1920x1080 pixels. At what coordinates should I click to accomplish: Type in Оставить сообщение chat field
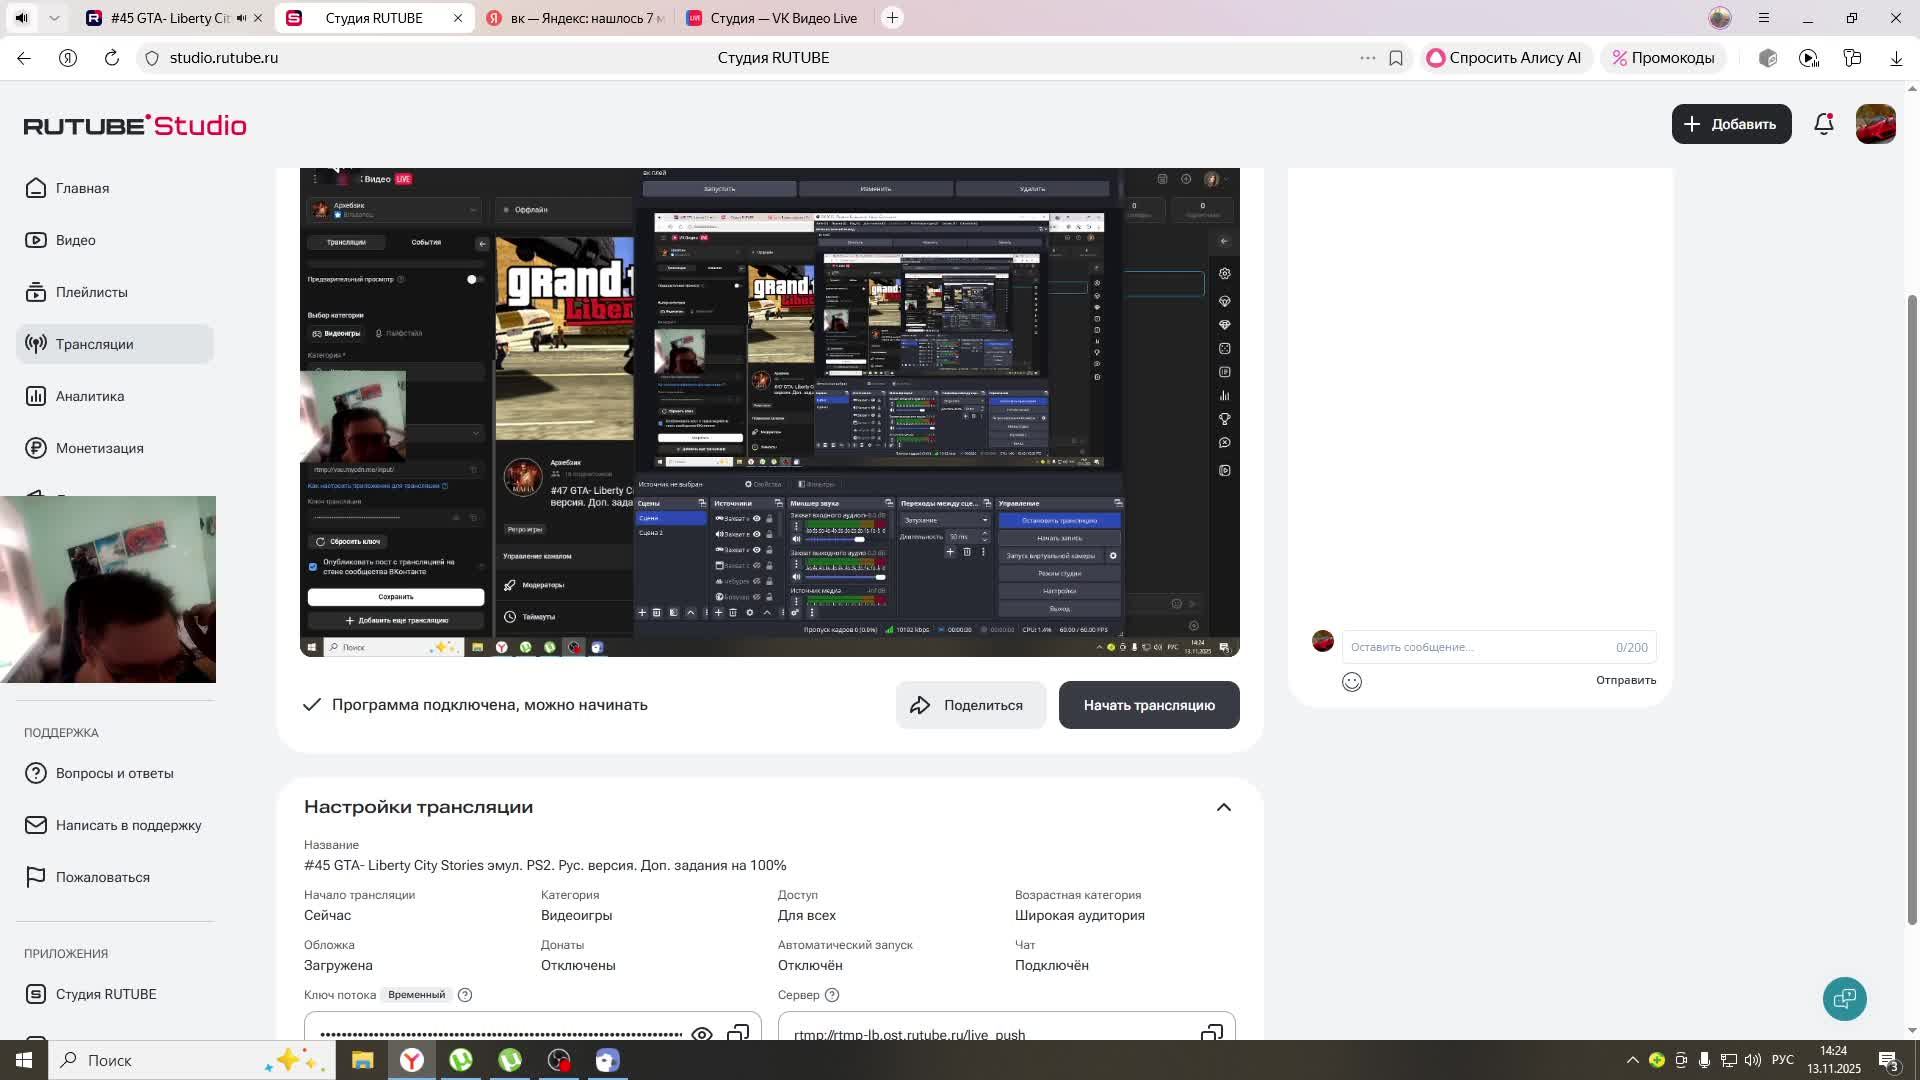pos(1470,647)
